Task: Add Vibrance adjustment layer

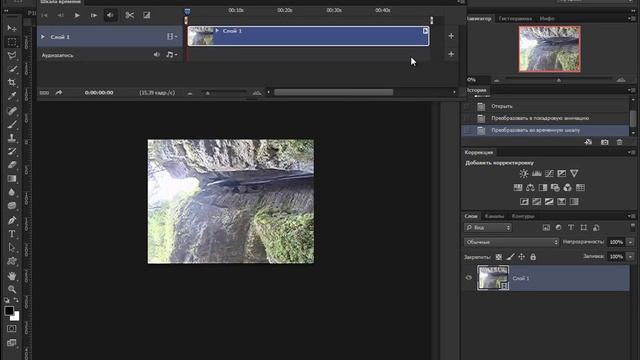Action: (x=574, y=173)
